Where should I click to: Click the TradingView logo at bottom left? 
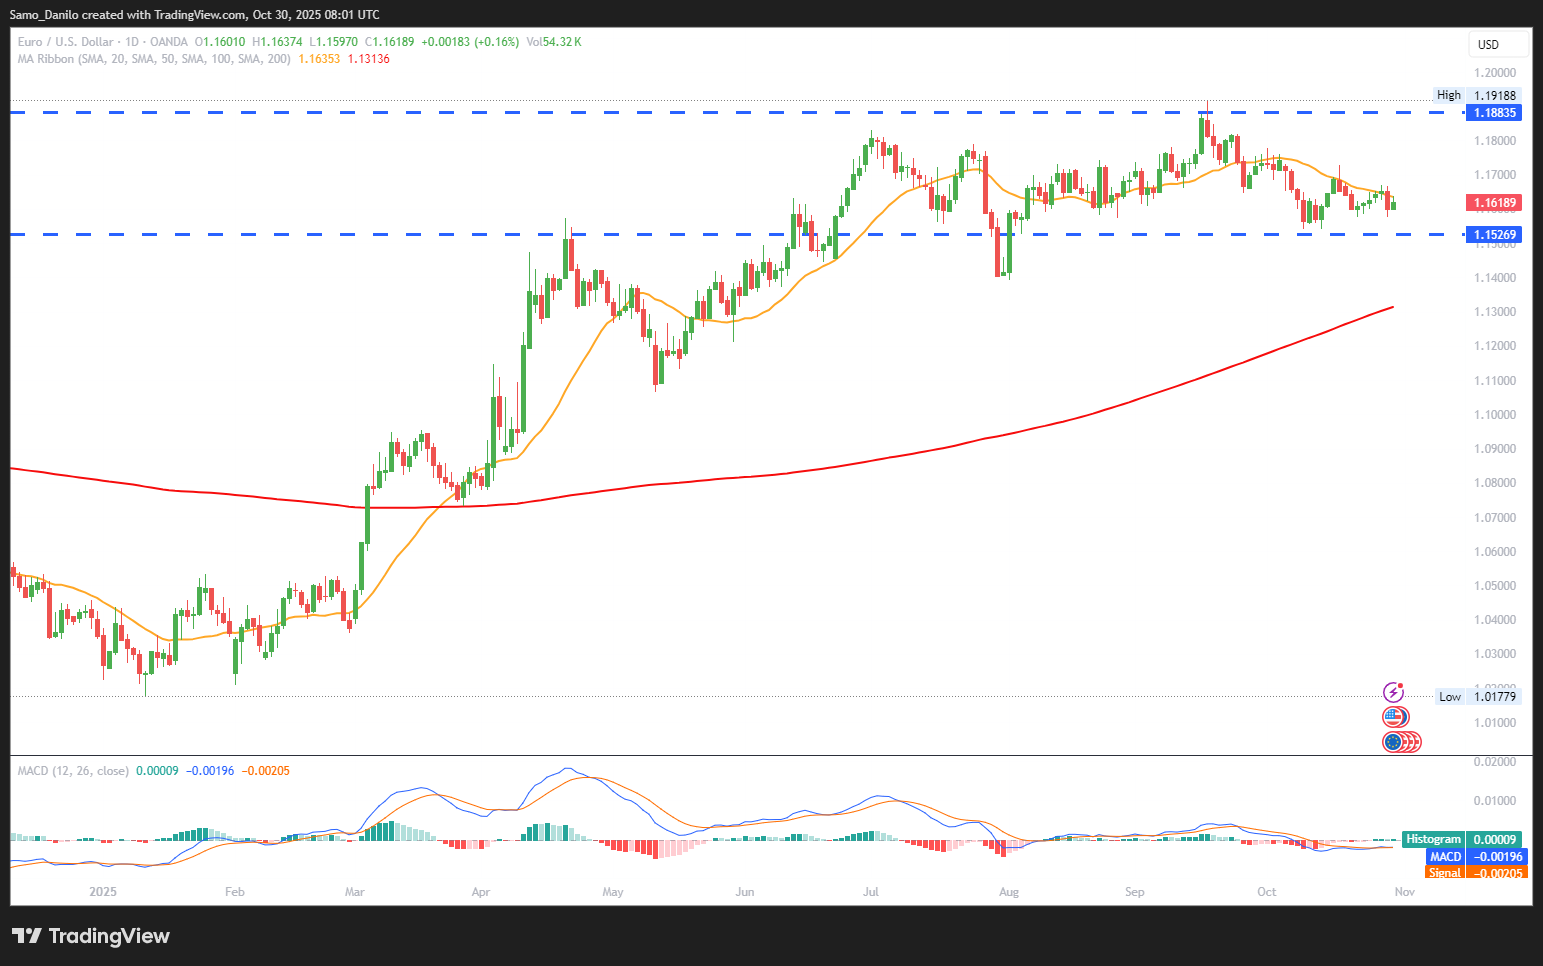tap(91, 936)
